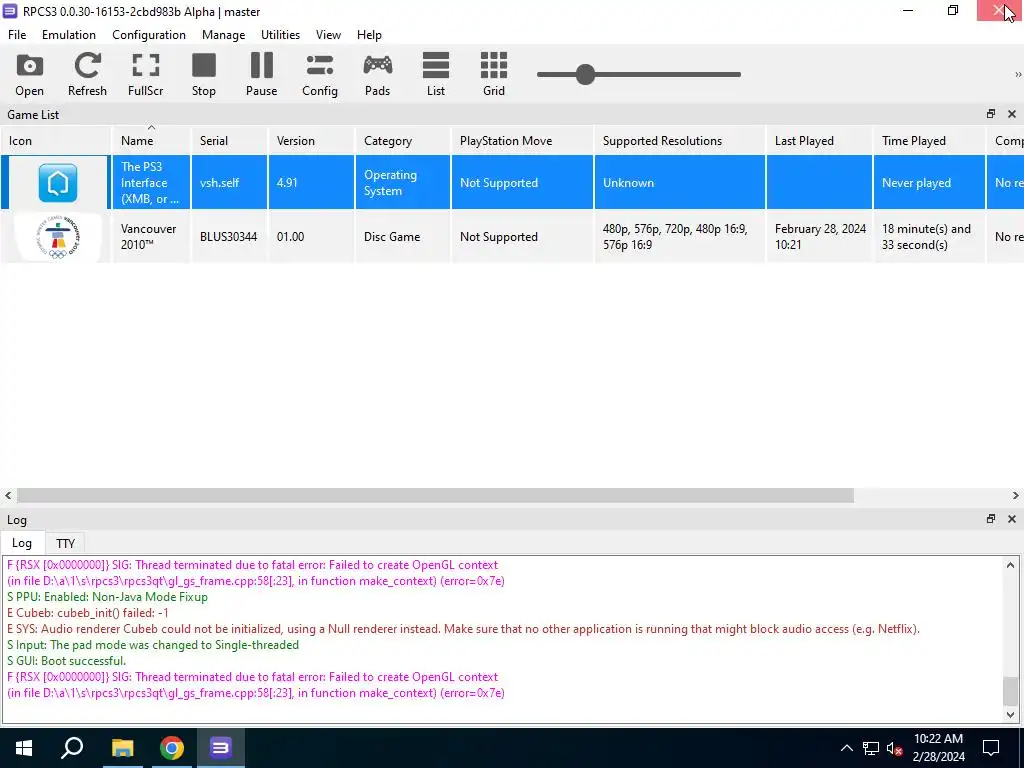Click log scroll down arrow
Screen dimensions: 1024x768
(x=1010, y=714)
